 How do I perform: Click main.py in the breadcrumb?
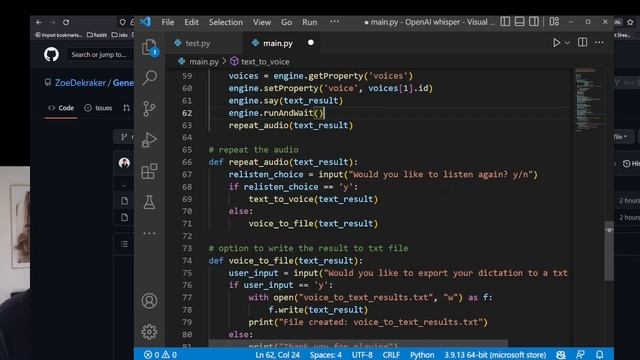coord(204,62)
